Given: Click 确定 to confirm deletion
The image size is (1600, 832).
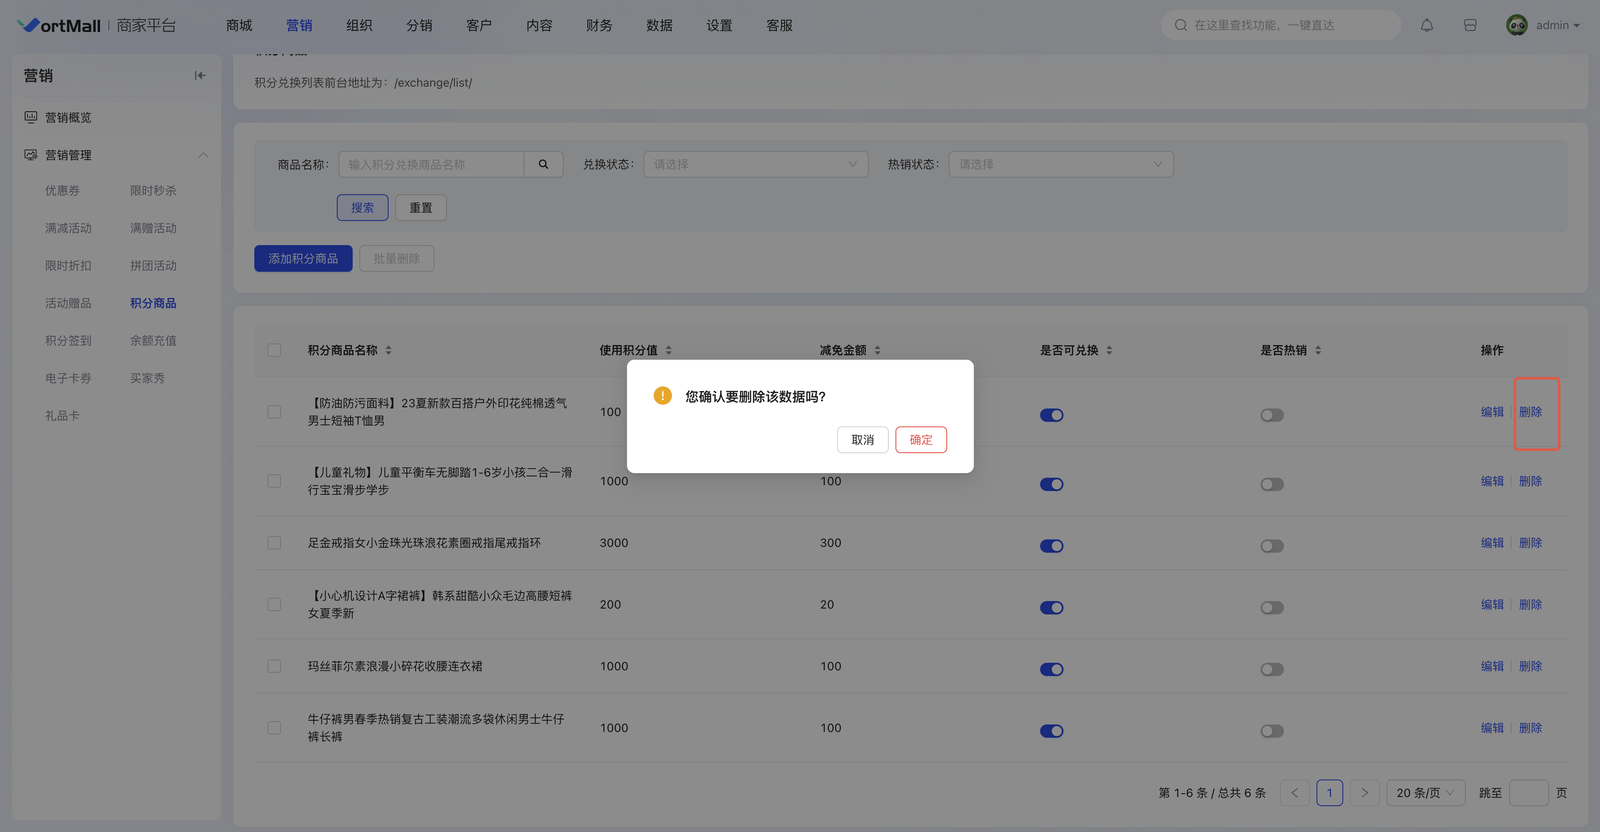Looking at the screenshot, I should (x=920, y=440).
